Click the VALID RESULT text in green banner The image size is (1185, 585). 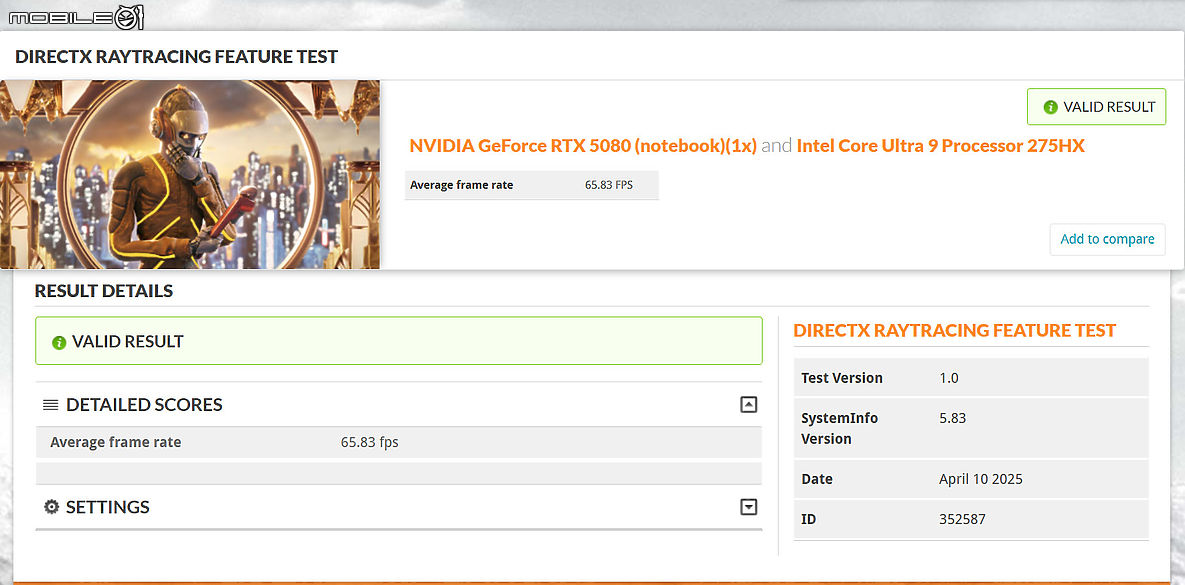click(x=128, y=342)
